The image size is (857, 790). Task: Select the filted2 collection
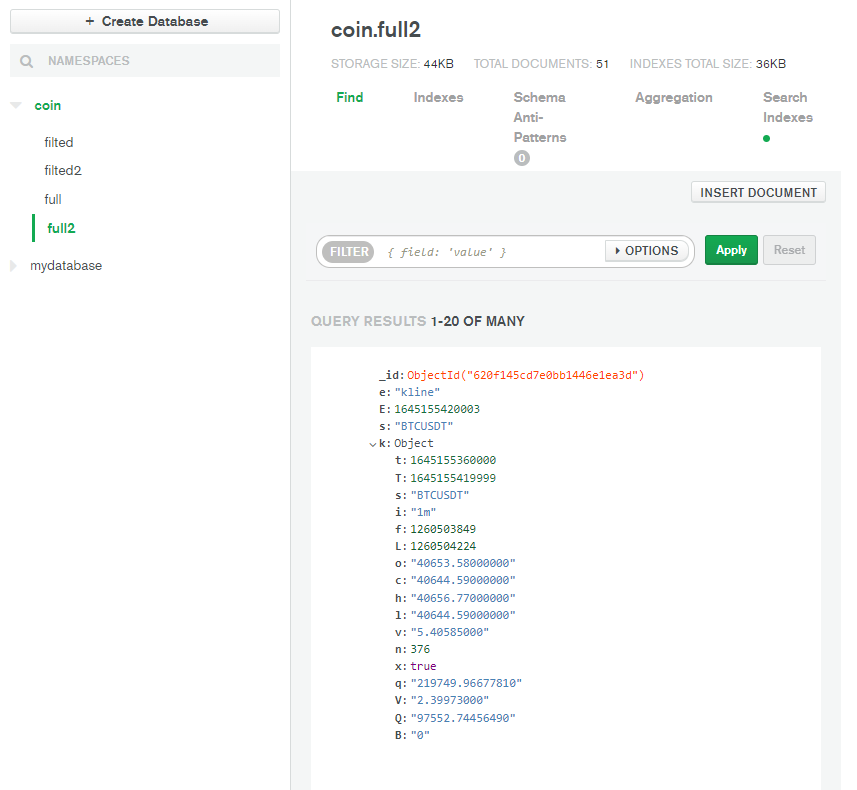pos(63,171)
